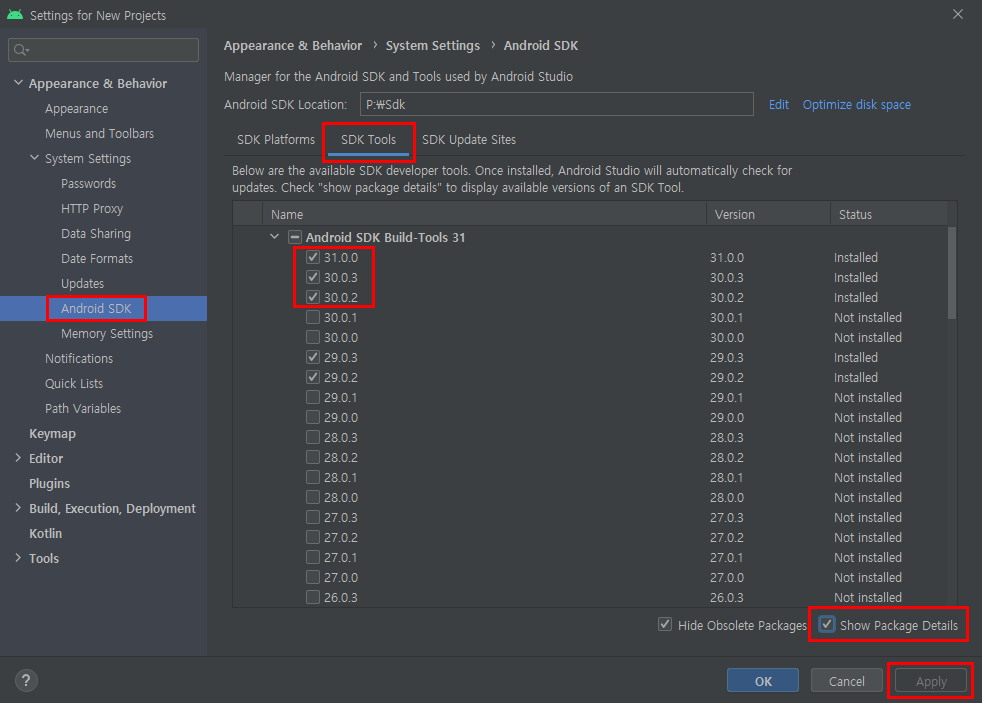The height and width of the screenshot is (703, 982).
Task: Enable the 28.0.3 build tools package
Action: click(313, 437)
